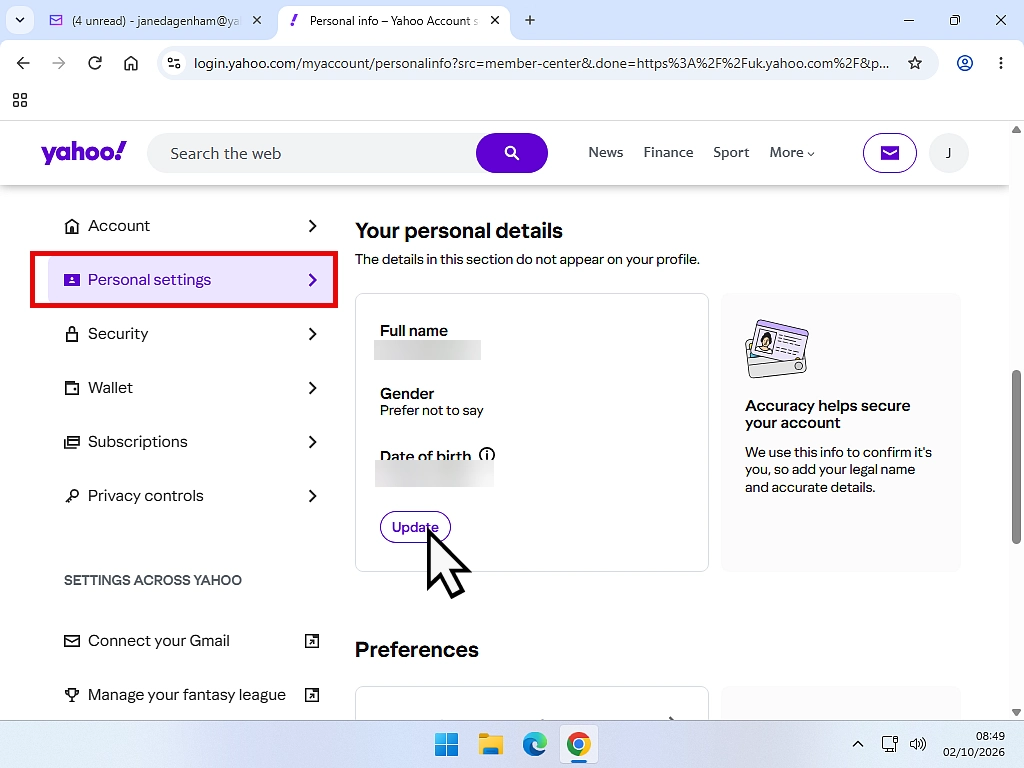The height and width of the screenshot is (768, 1024).
Task: Go to News in Yahoo header
Action: [x=605, y=152]
